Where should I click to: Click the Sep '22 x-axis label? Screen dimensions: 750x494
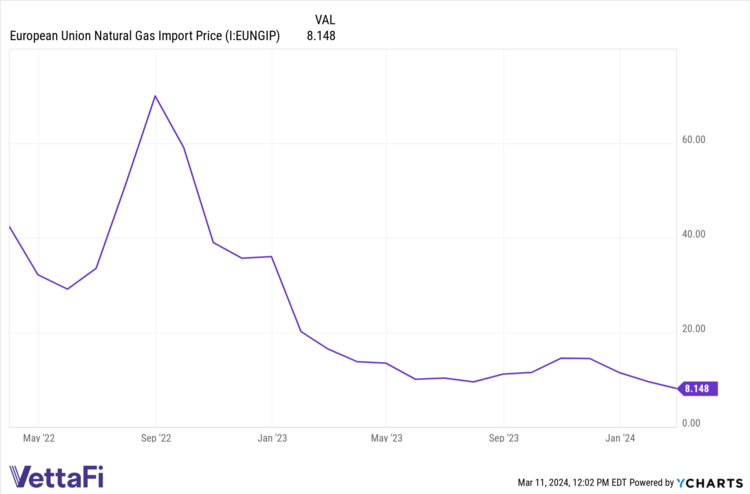pyautogui.click(x=155, y=437)
